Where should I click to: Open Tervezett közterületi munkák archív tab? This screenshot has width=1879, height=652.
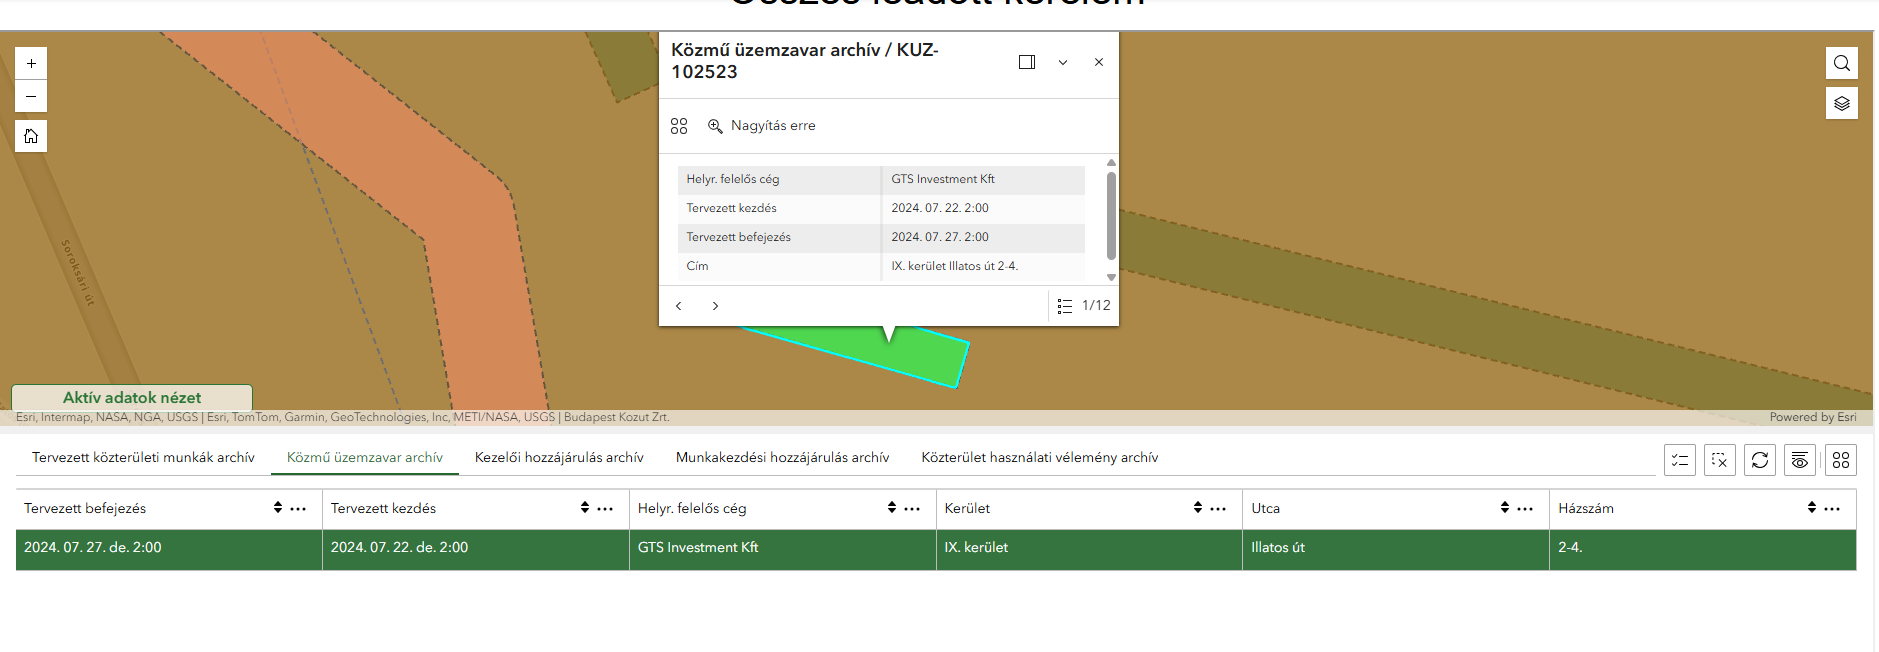tap(143, 457)
